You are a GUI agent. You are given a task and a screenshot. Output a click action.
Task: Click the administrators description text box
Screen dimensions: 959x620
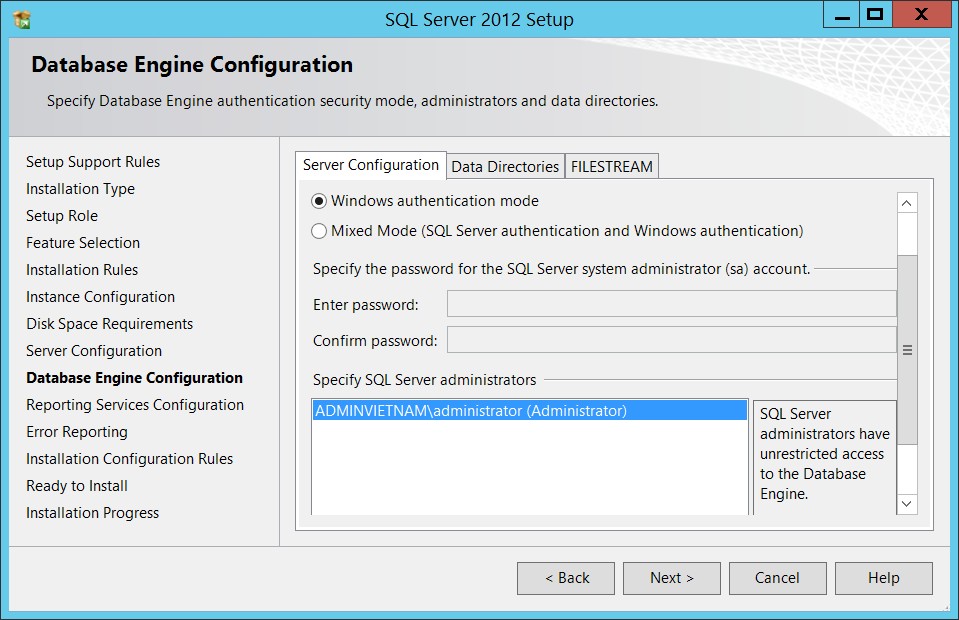click(824, 457)
